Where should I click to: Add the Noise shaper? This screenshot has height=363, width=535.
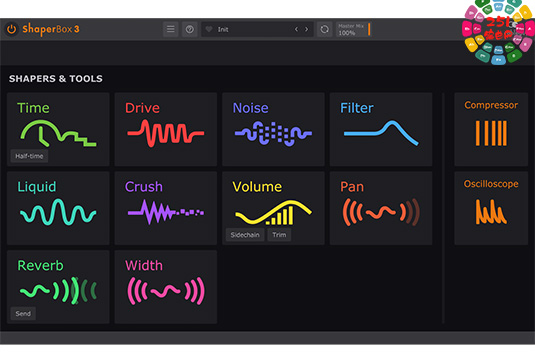click(273, 129)
